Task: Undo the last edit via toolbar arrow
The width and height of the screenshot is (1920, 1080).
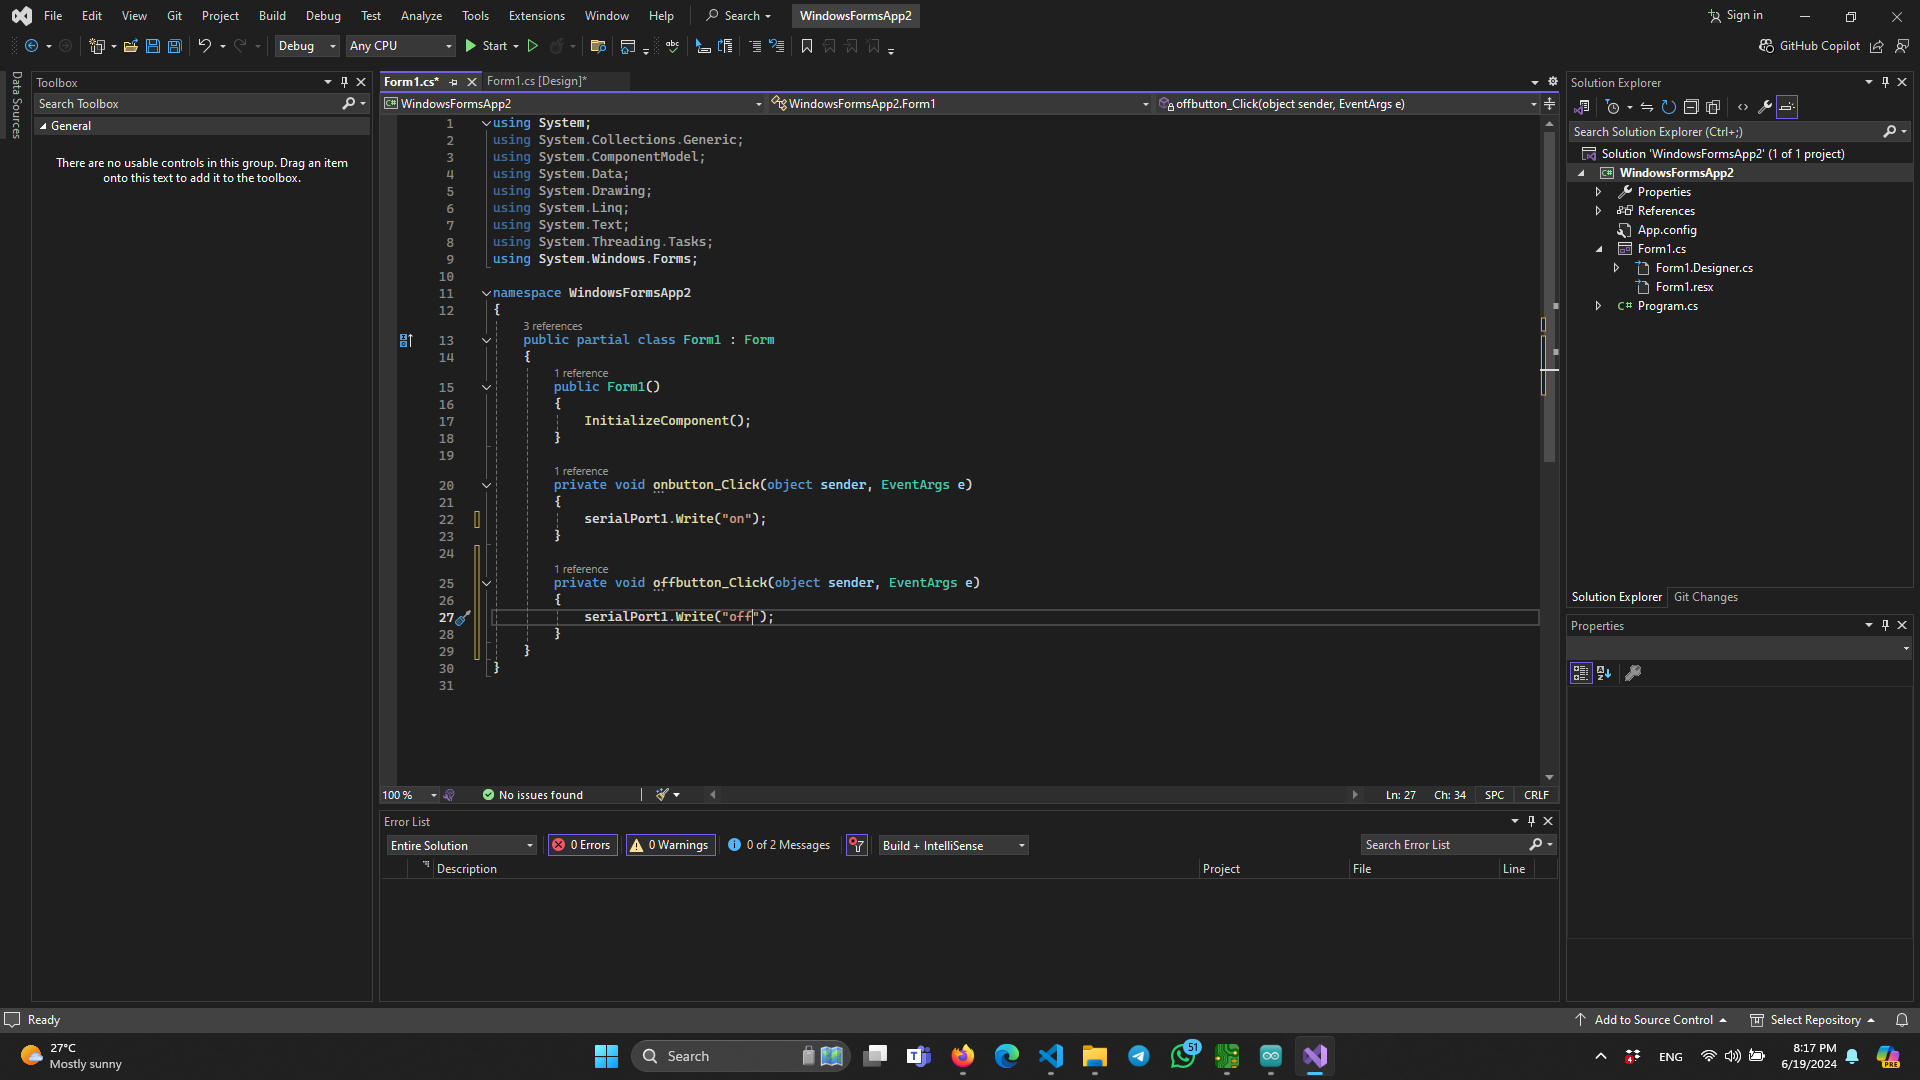Action: pyautogui.click(x=204, y=46)
